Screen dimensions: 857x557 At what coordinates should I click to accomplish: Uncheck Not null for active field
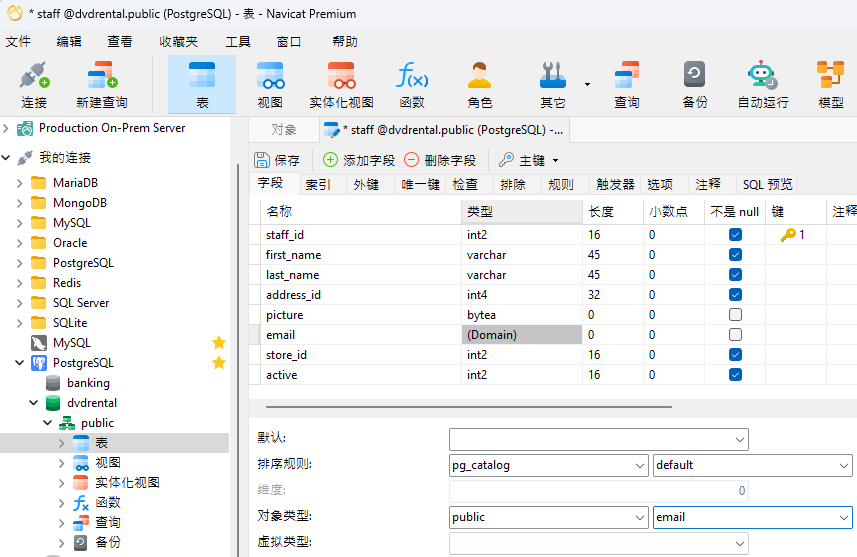coord(735,375)
